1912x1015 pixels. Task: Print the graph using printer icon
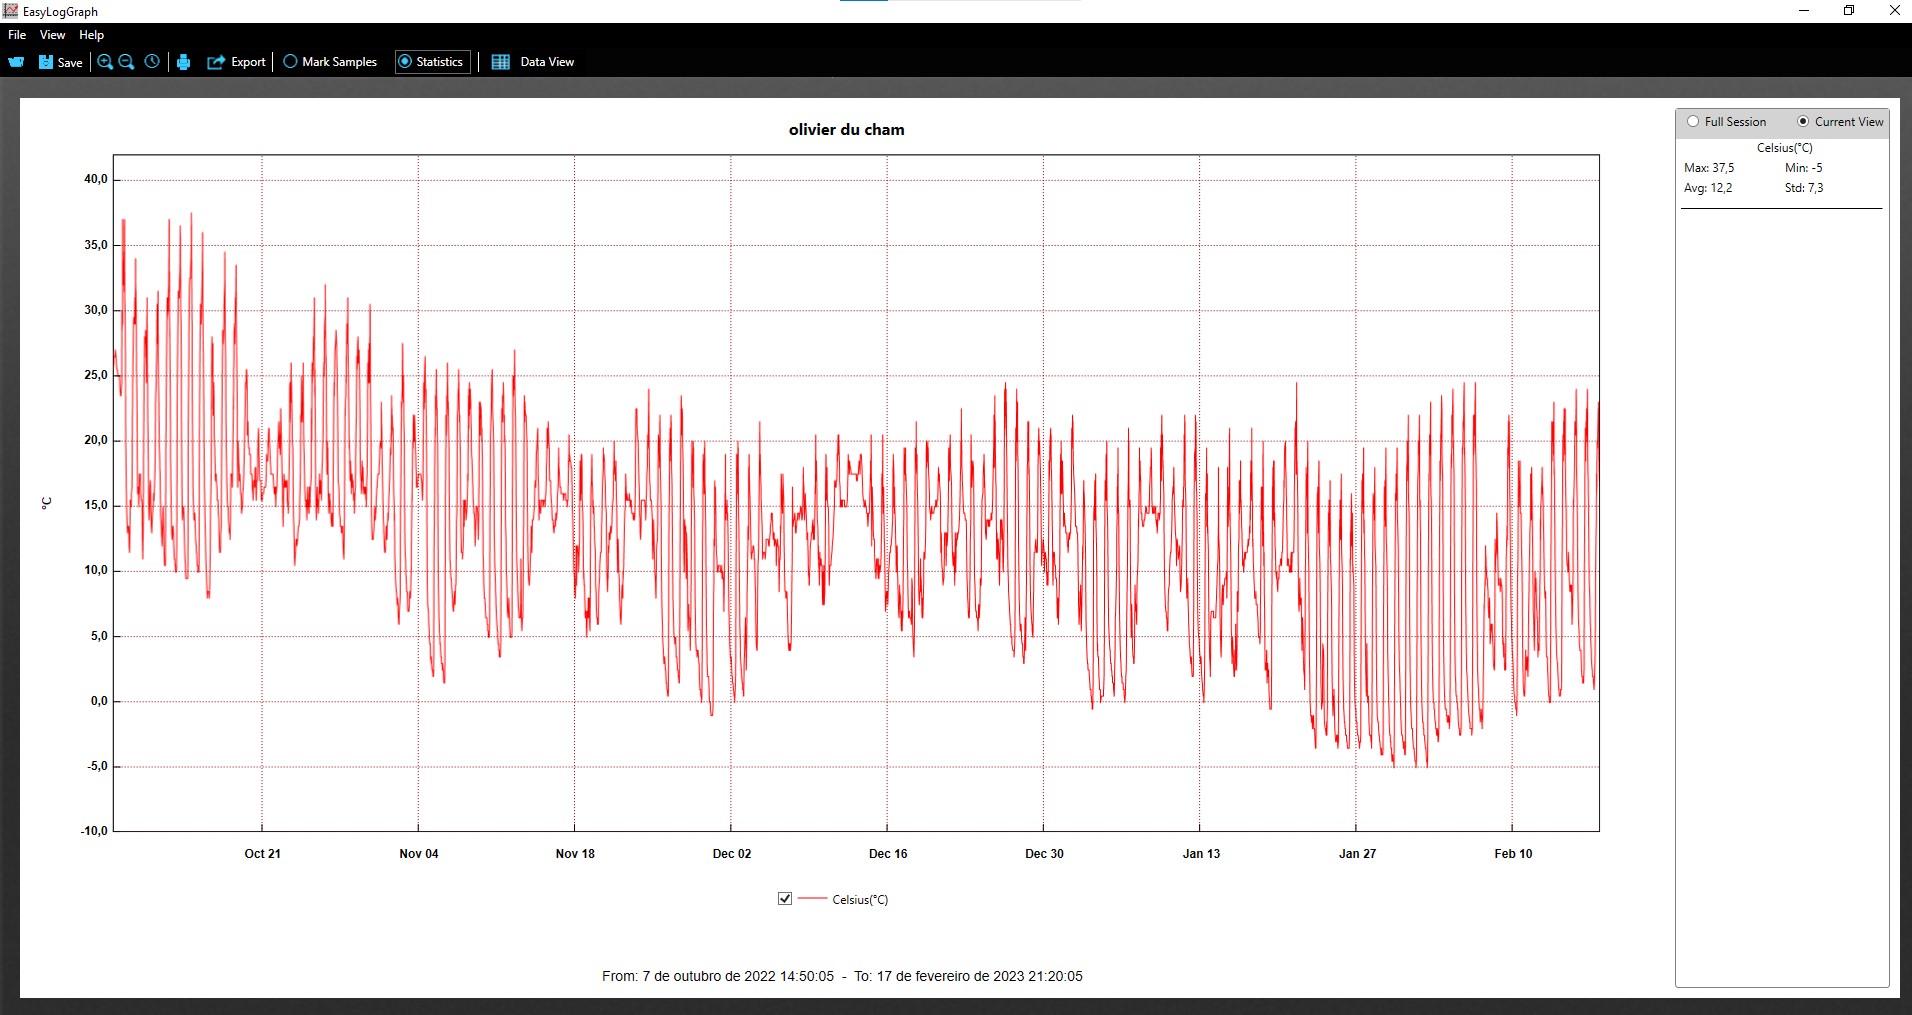[x=183, y=62]
